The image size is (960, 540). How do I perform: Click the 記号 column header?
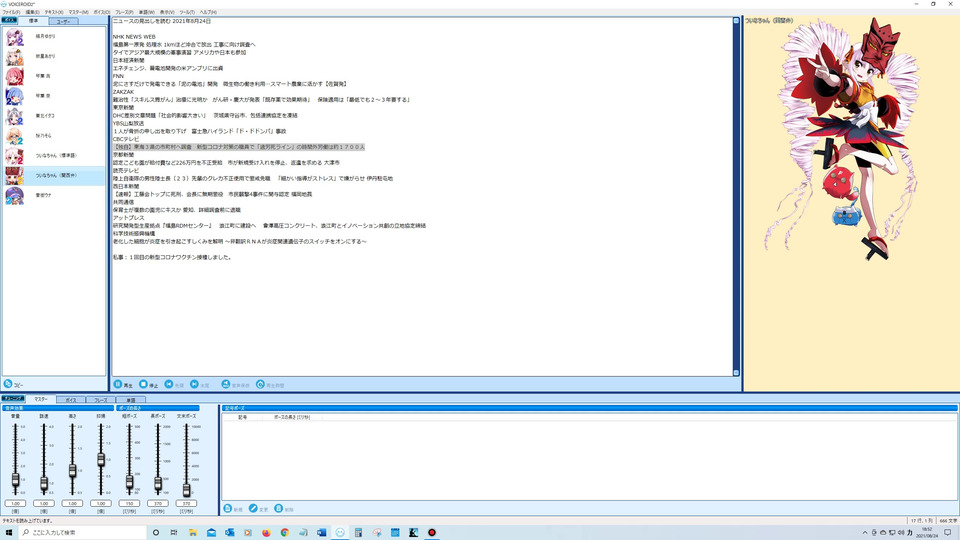point(242,417)
